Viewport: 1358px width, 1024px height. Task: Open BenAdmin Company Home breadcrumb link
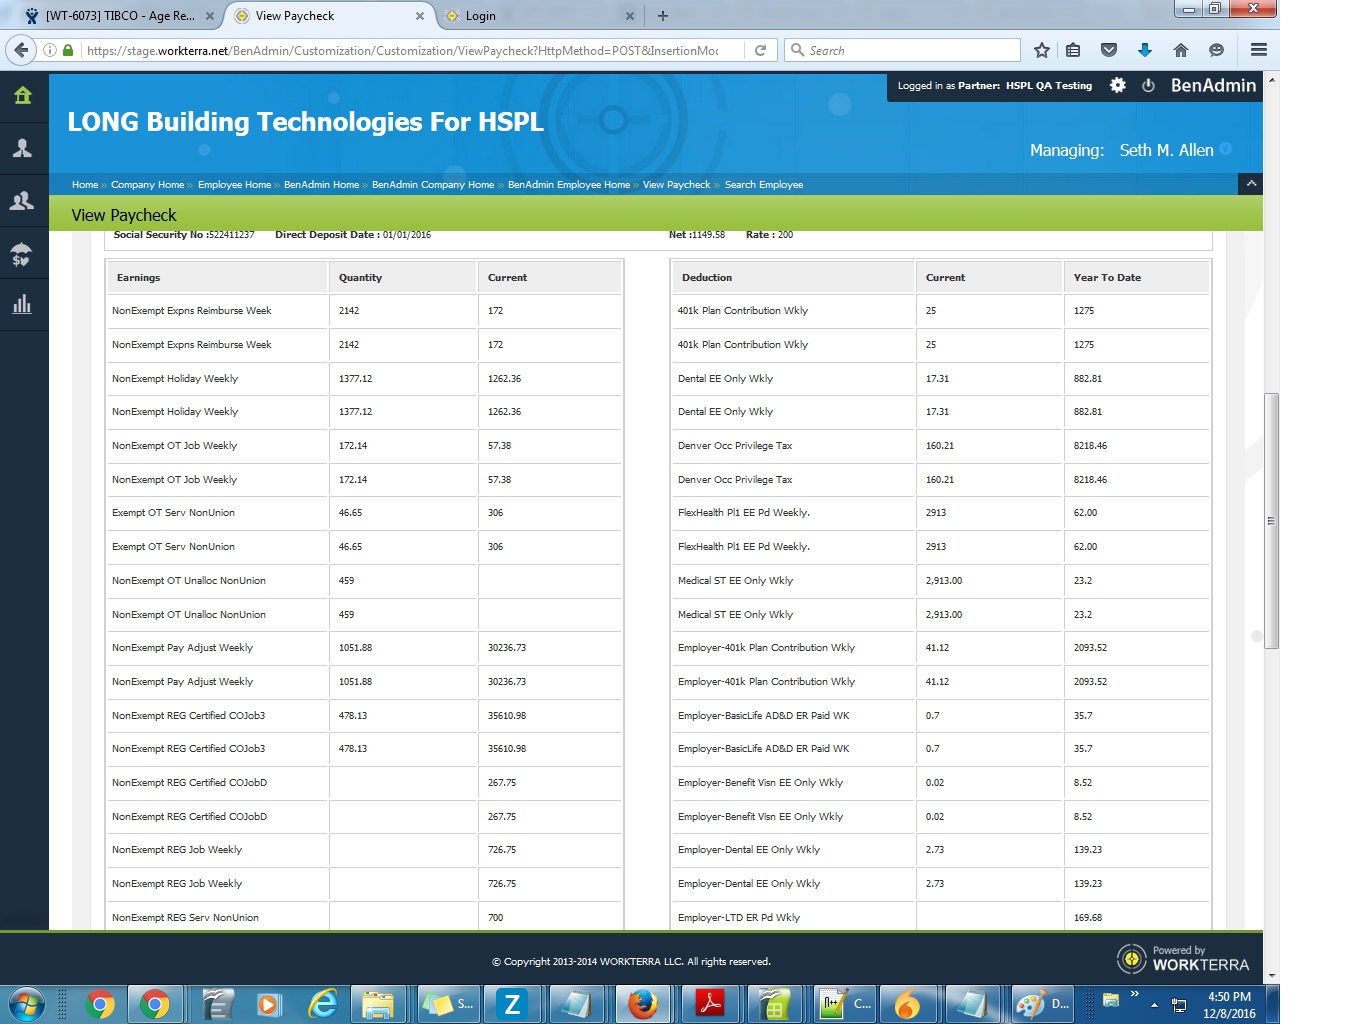pyautogui.click(x=433, y=185)
